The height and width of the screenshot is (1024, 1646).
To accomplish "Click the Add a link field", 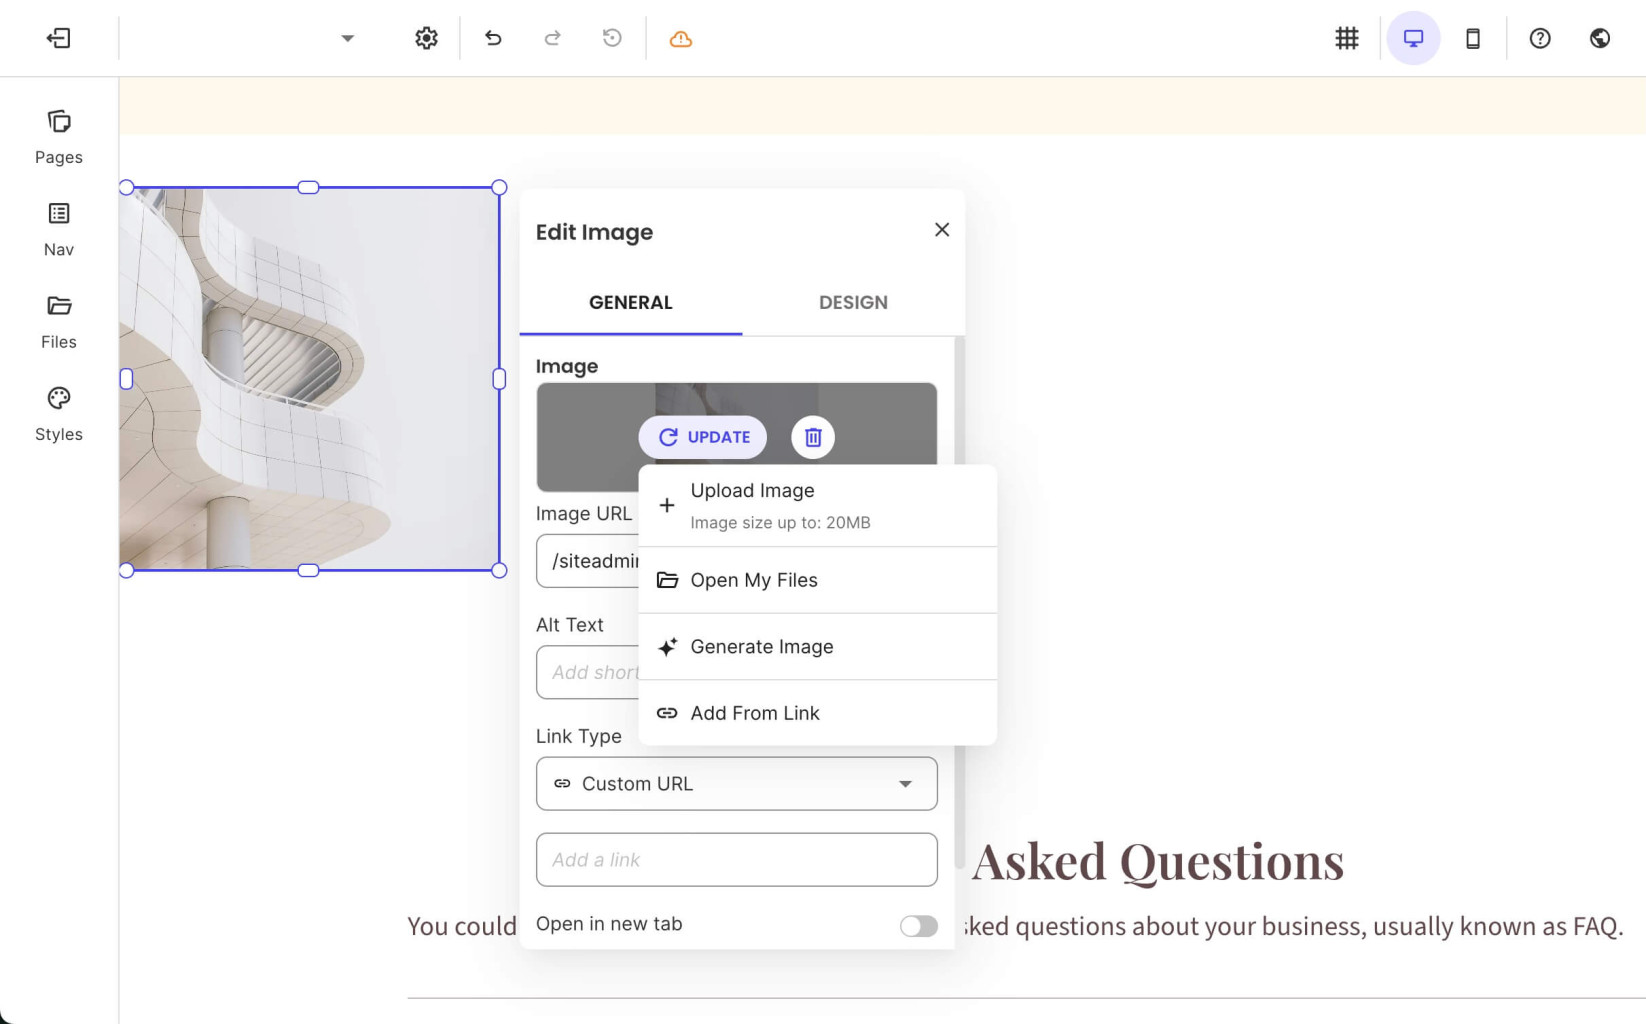I will pos(737,860).
